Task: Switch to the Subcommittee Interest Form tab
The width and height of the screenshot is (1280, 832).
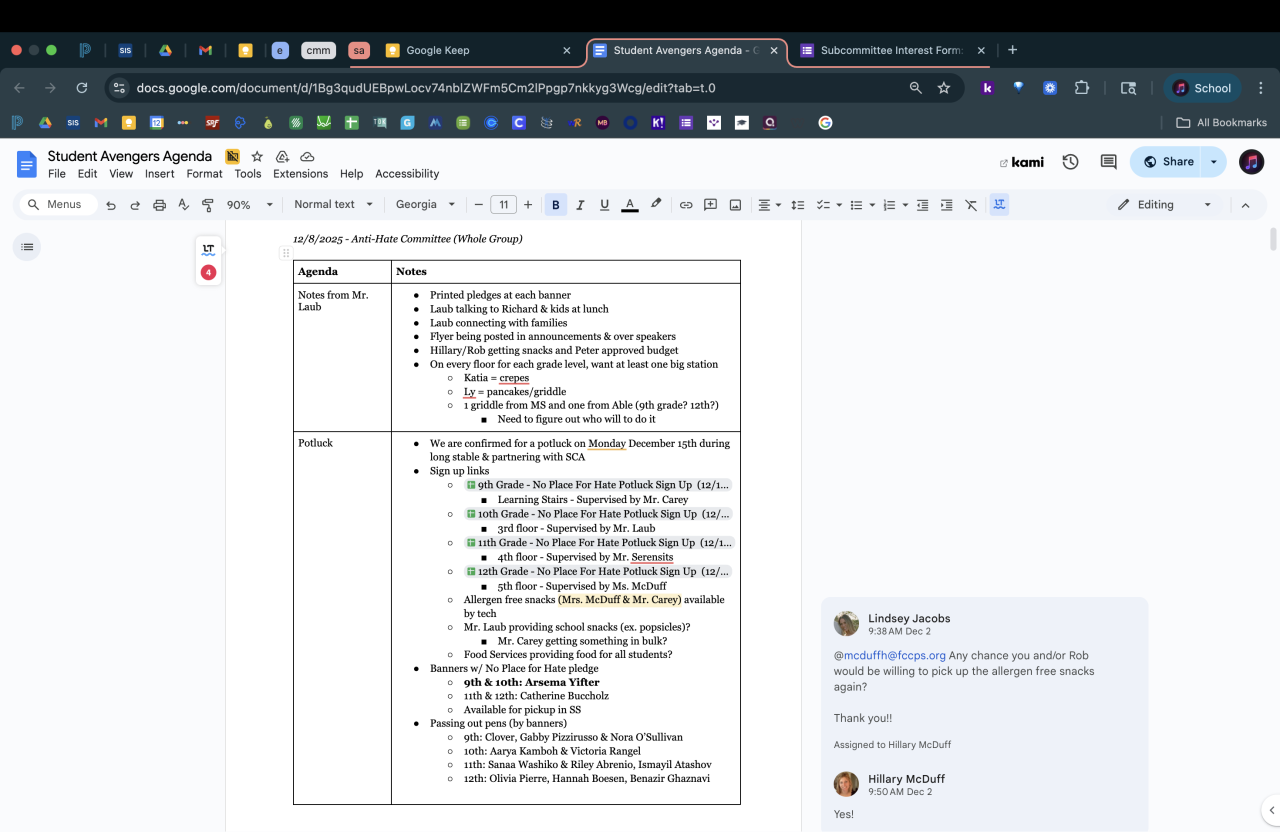Action: point(894,50)
